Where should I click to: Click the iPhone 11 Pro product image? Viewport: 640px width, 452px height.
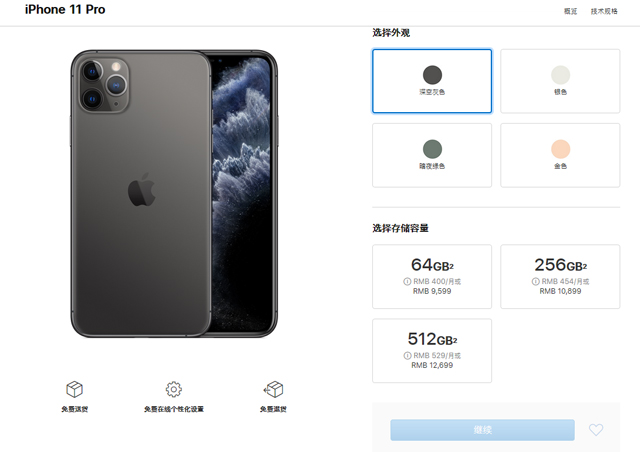174,194
